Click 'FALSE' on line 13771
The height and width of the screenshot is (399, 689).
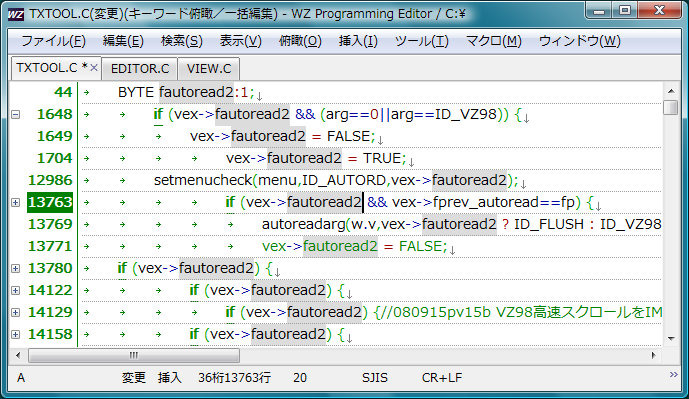coord(420,246)
